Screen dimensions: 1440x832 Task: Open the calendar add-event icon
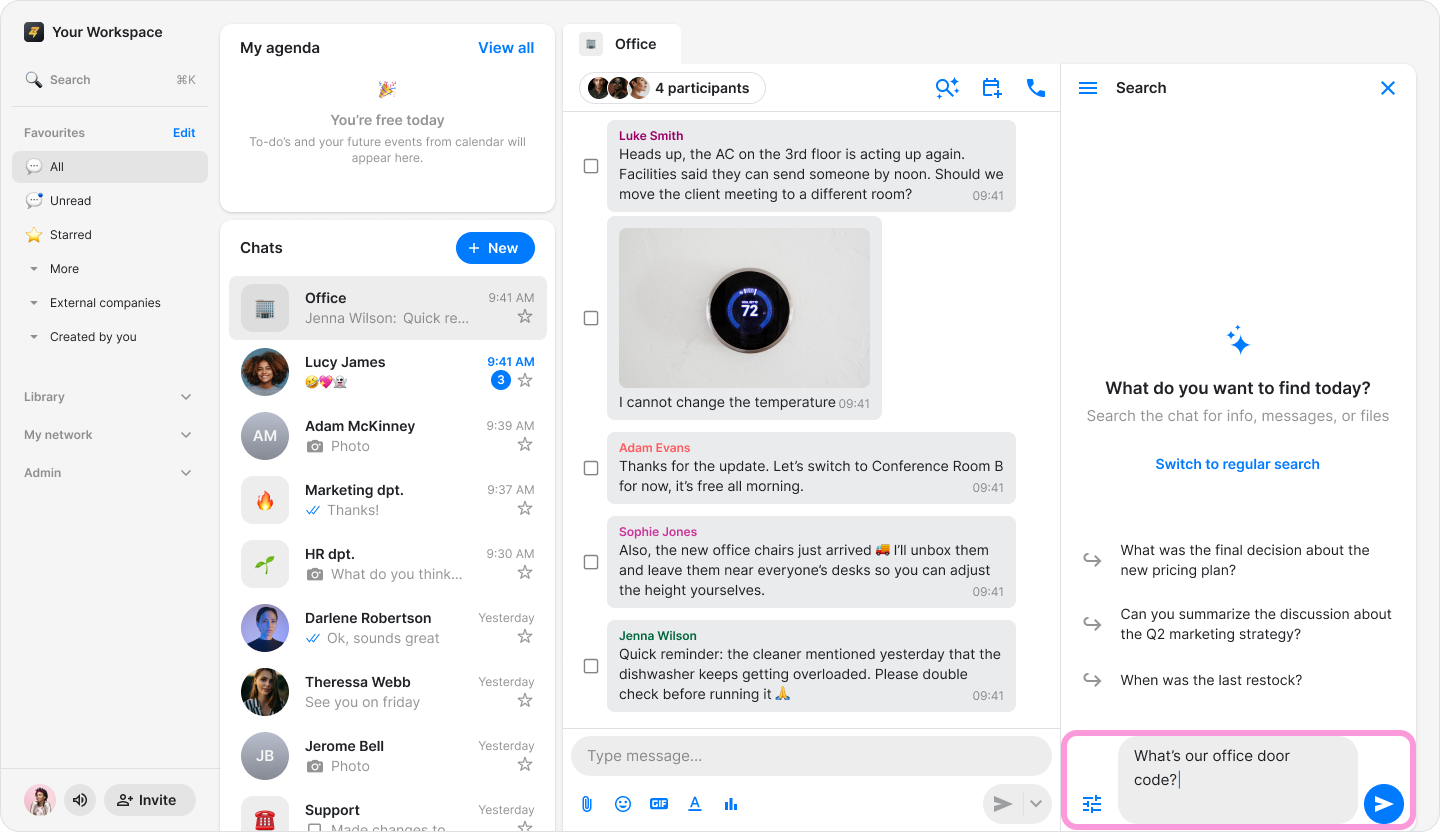991,88
